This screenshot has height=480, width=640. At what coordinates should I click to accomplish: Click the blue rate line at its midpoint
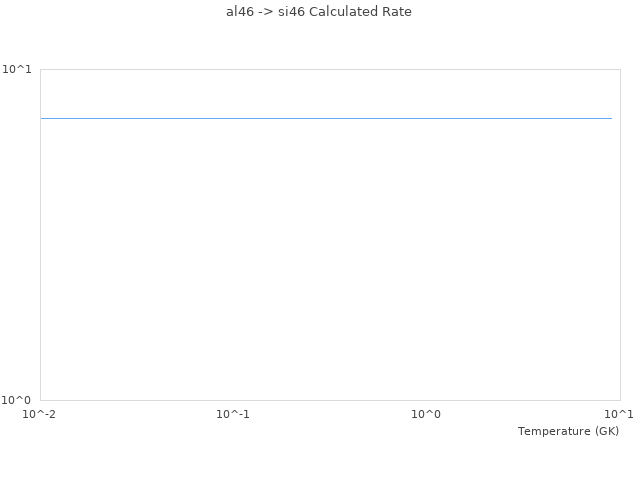pyautogui.click(x=326, y=118)
